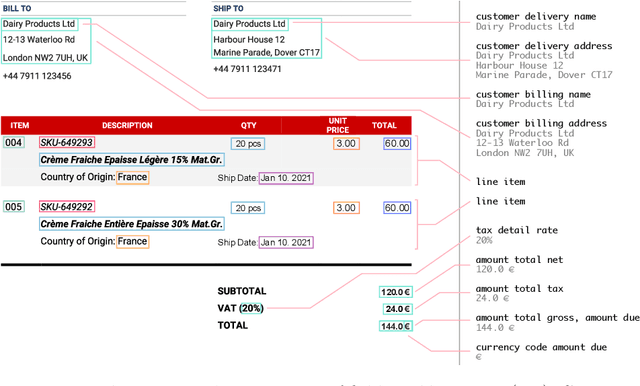The image size is (640, 386).
Task: Click ship date Jan 10. 2021 in row 005
Action: pos(286,242)
